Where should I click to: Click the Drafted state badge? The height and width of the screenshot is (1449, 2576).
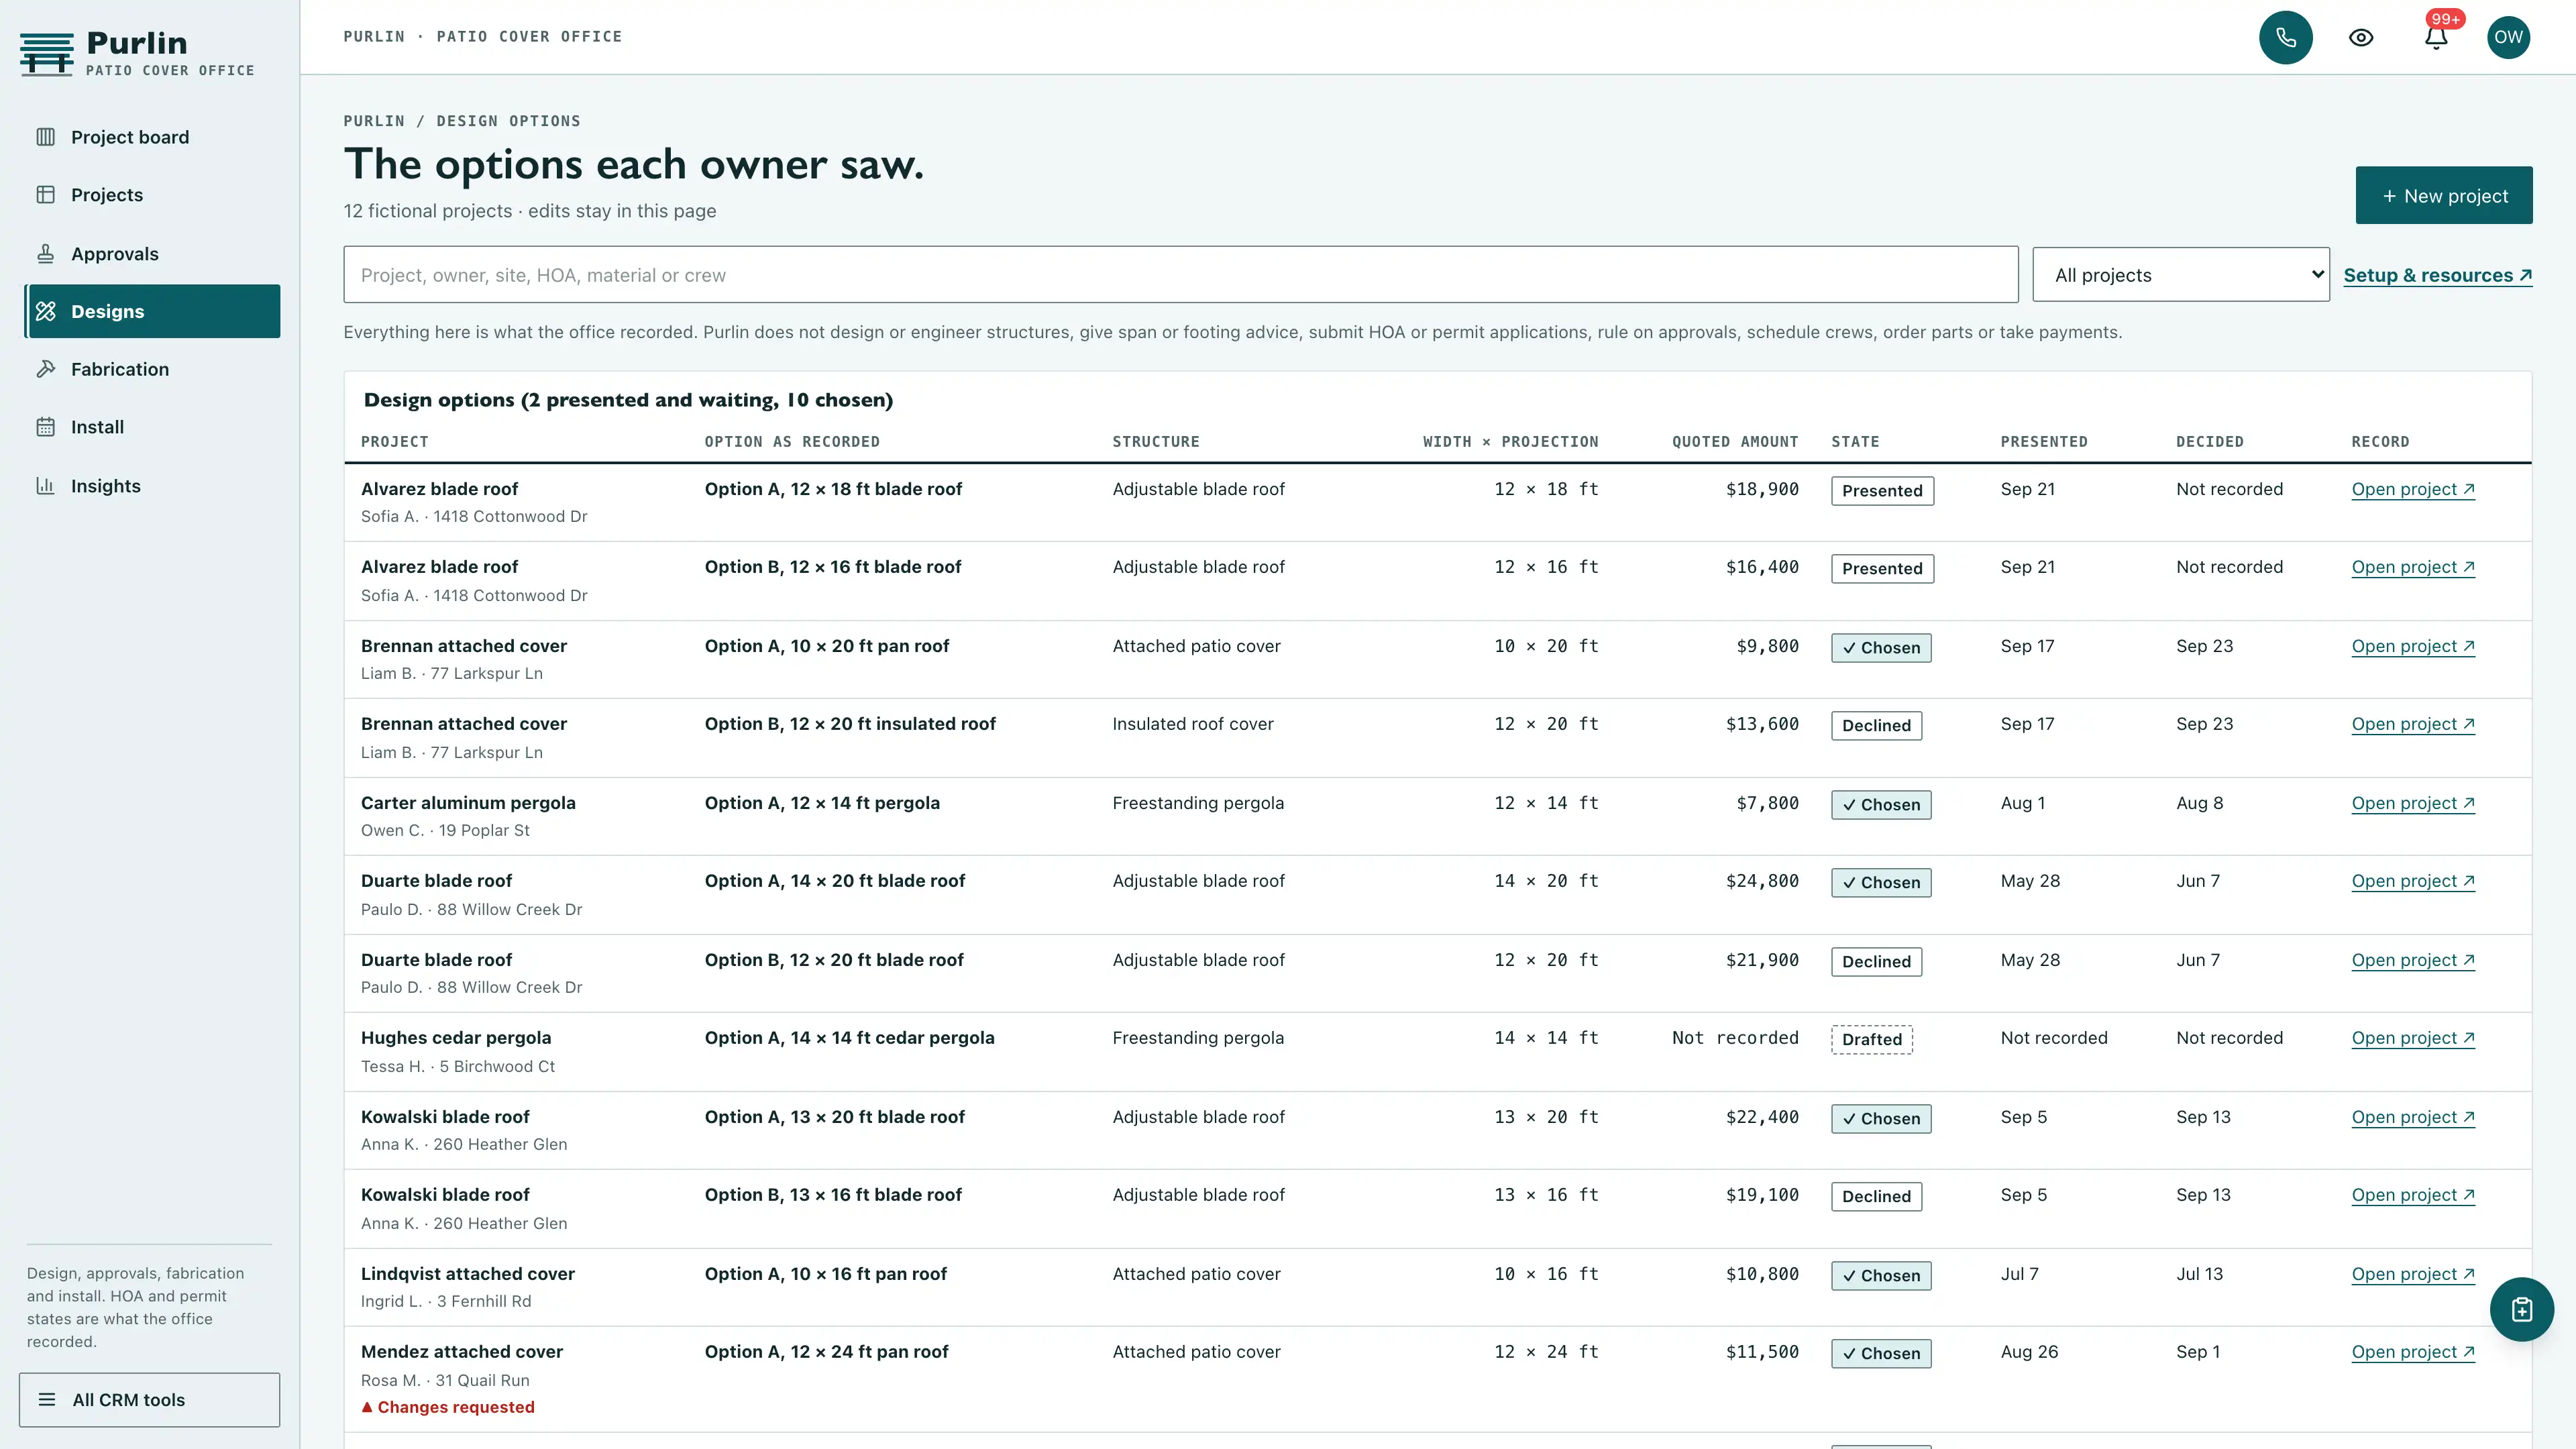point(1872,1039)
